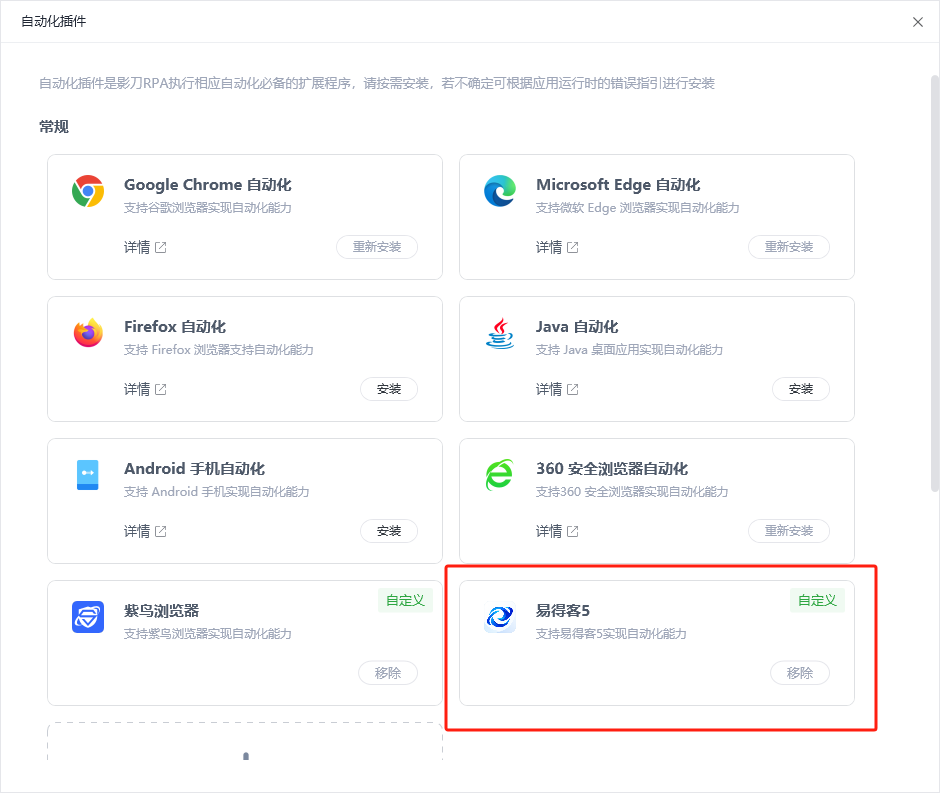Click description 支持 Java 桌面应用实现自动化能力
Viewport: 940px width, 793px height.
[x=629, y=350]
